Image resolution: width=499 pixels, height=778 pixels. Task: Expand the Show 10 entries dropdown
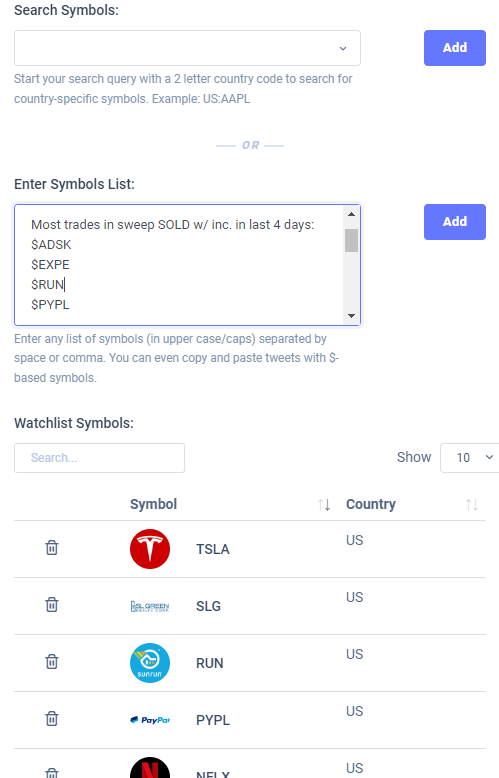tap(469, 457)
